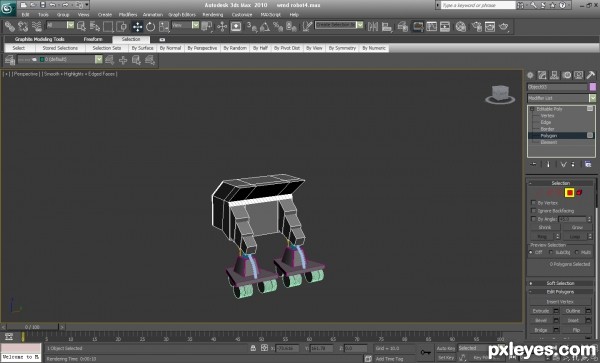Screen dimensions: 600x363
Task: Open the Modifiers menu
Action: (128, 15)
